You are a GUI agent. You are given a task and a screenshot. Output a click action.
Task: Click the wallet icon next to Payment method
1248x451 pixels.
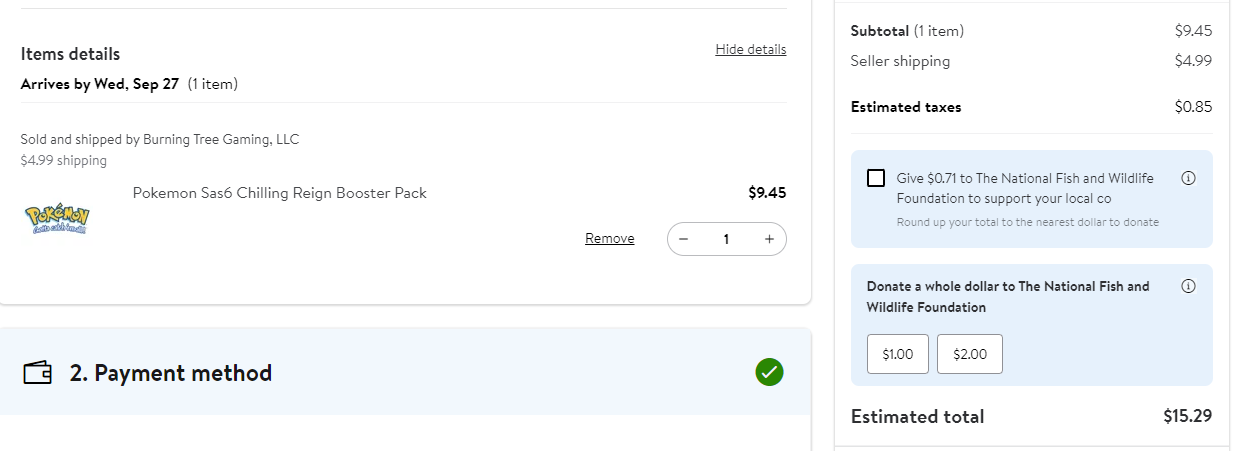tap(38, 373)
